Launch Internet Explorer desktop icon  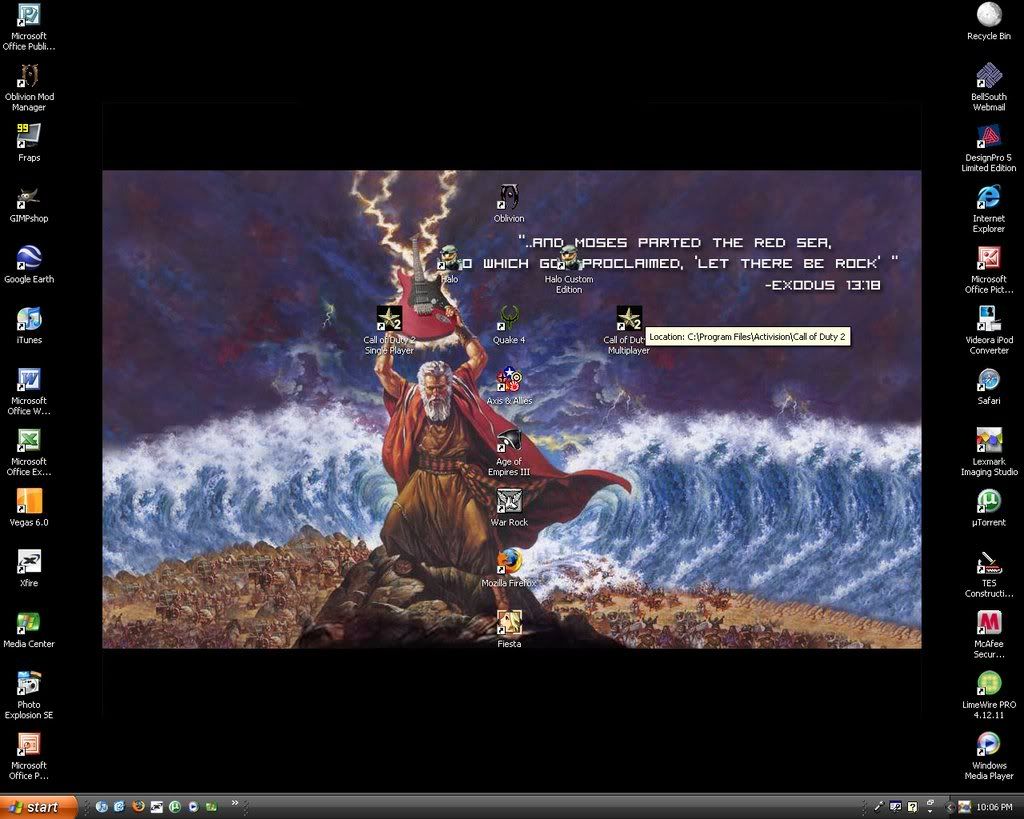(989, 209)
